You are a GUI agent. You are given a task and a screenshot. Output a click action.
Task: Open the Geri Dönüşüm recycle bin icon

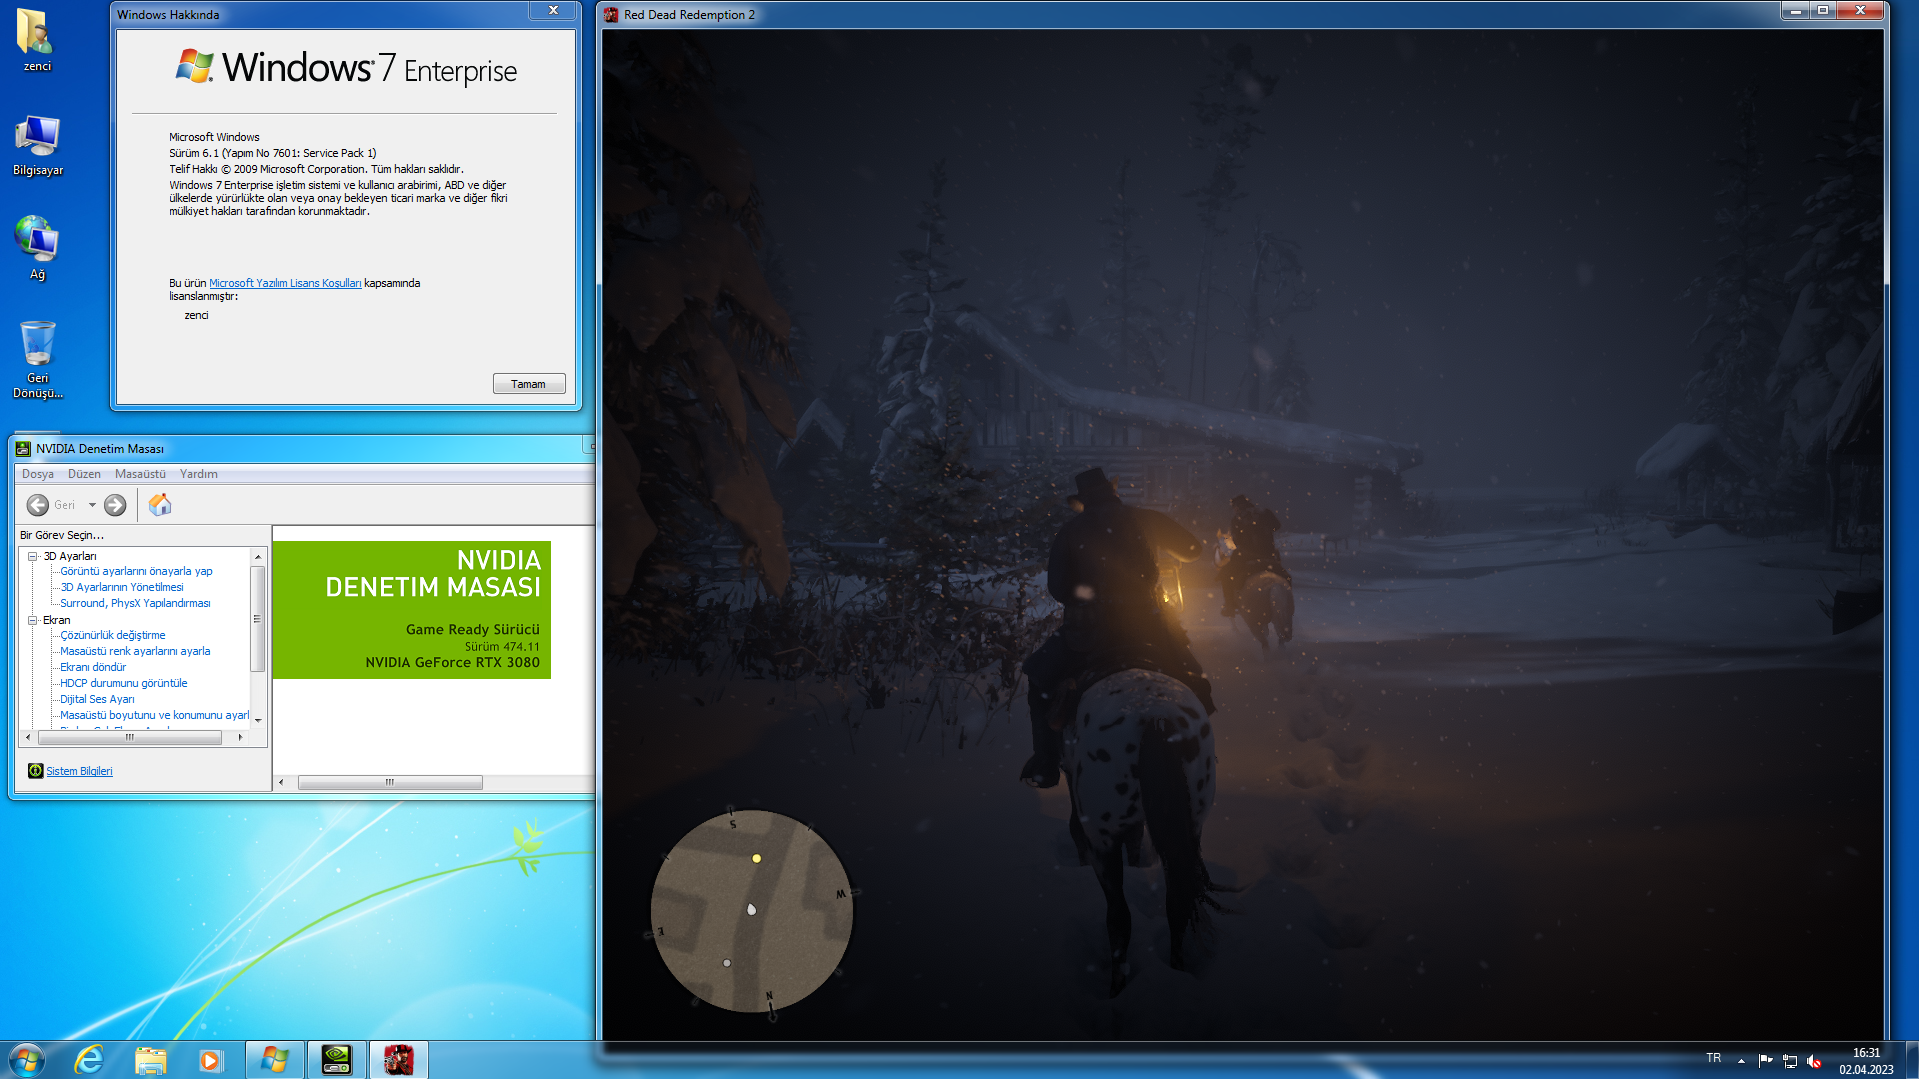click(37, 358)
